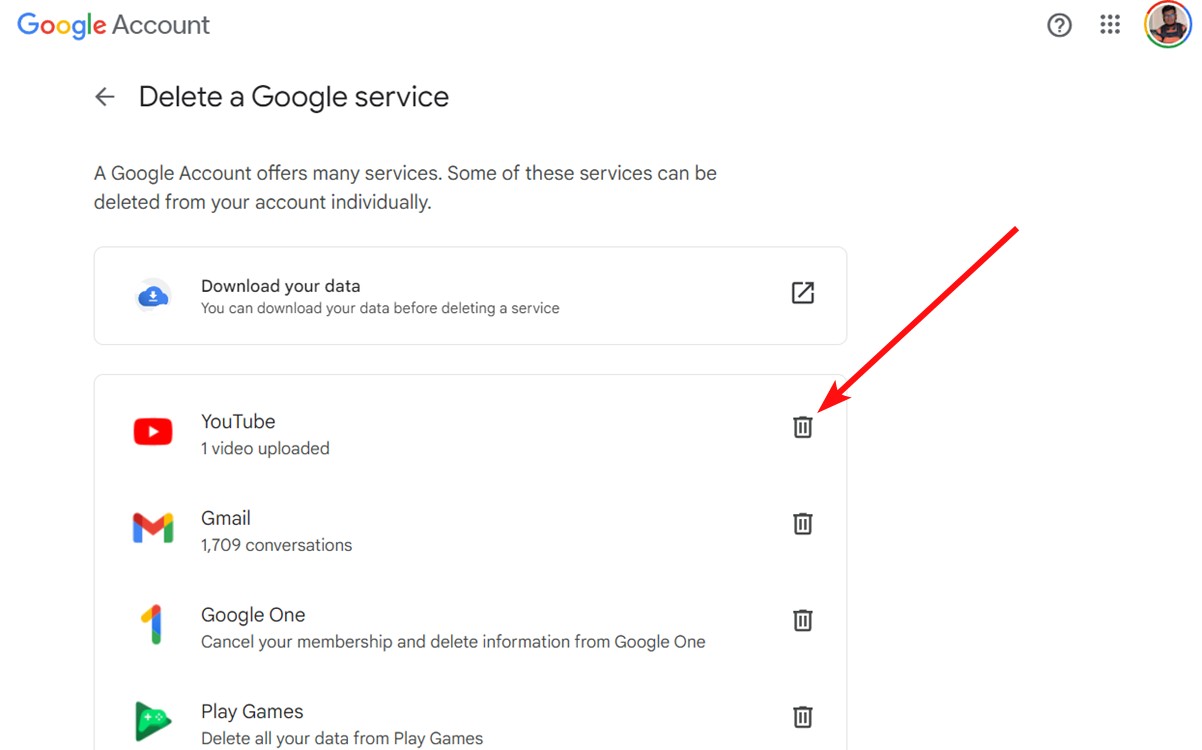Image resolution: width=1202 pixels, height=750 pixels.
Task: Click the YouTube delete trash icon
Action: [x=802, y=427]
